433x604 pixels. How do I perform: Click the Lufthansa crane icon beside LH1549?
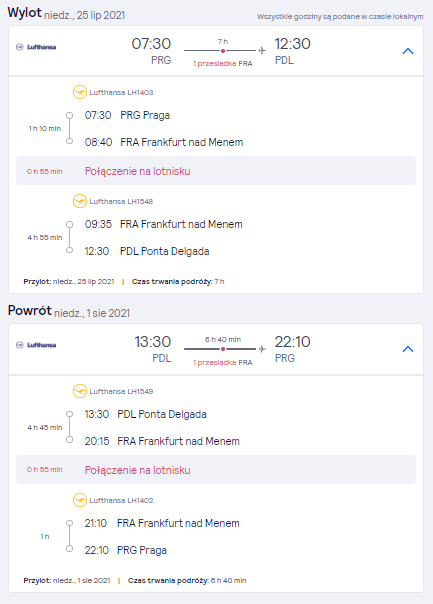(x=80, y=391)
